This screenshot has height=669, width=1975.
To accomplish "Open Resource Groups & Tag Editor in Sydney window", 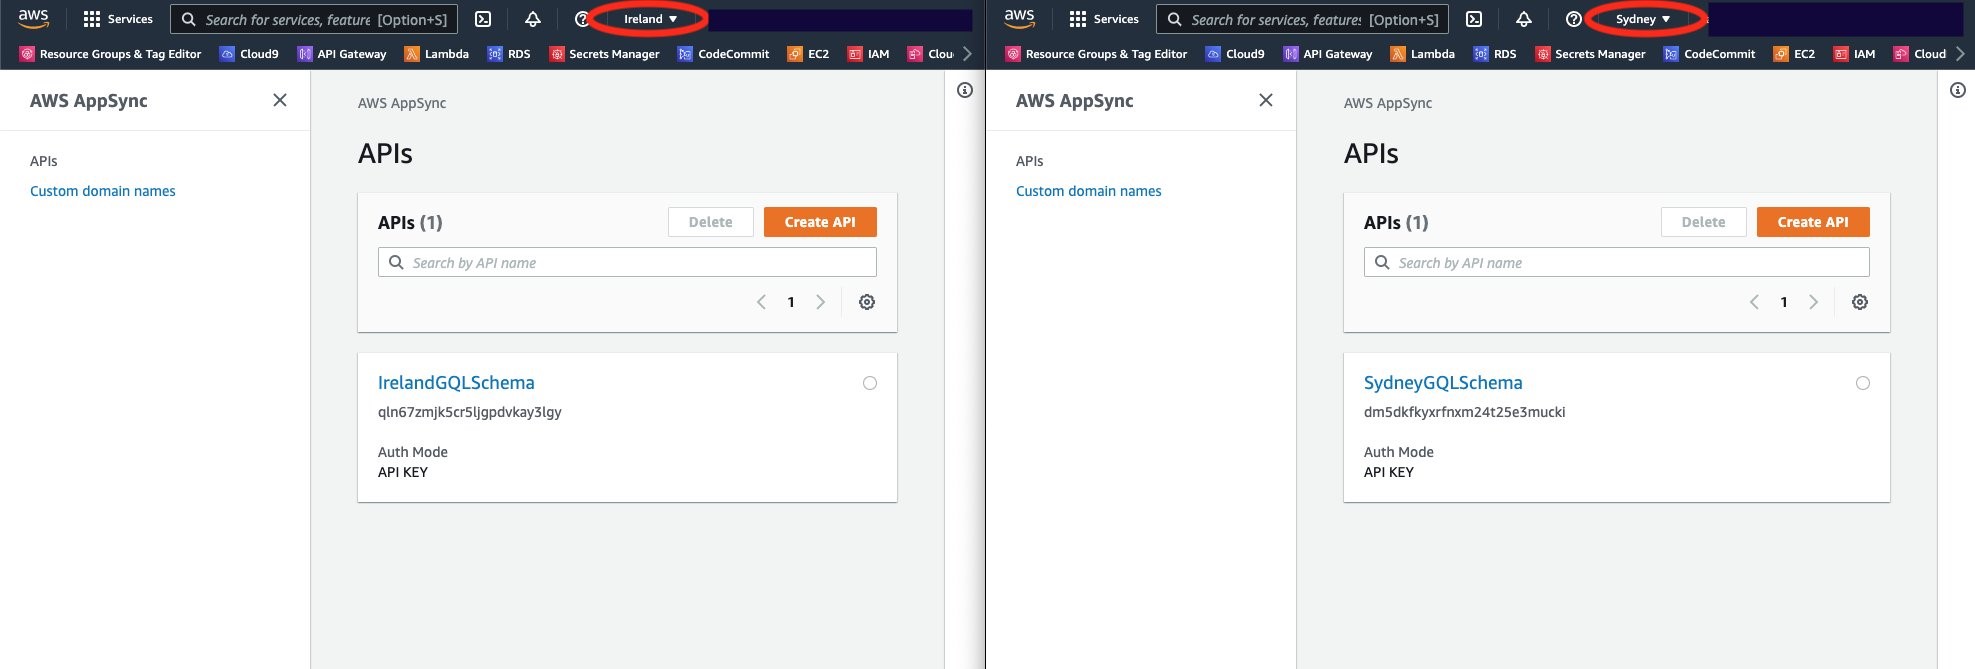I will pyautogui.click(x=1097, y=54).
